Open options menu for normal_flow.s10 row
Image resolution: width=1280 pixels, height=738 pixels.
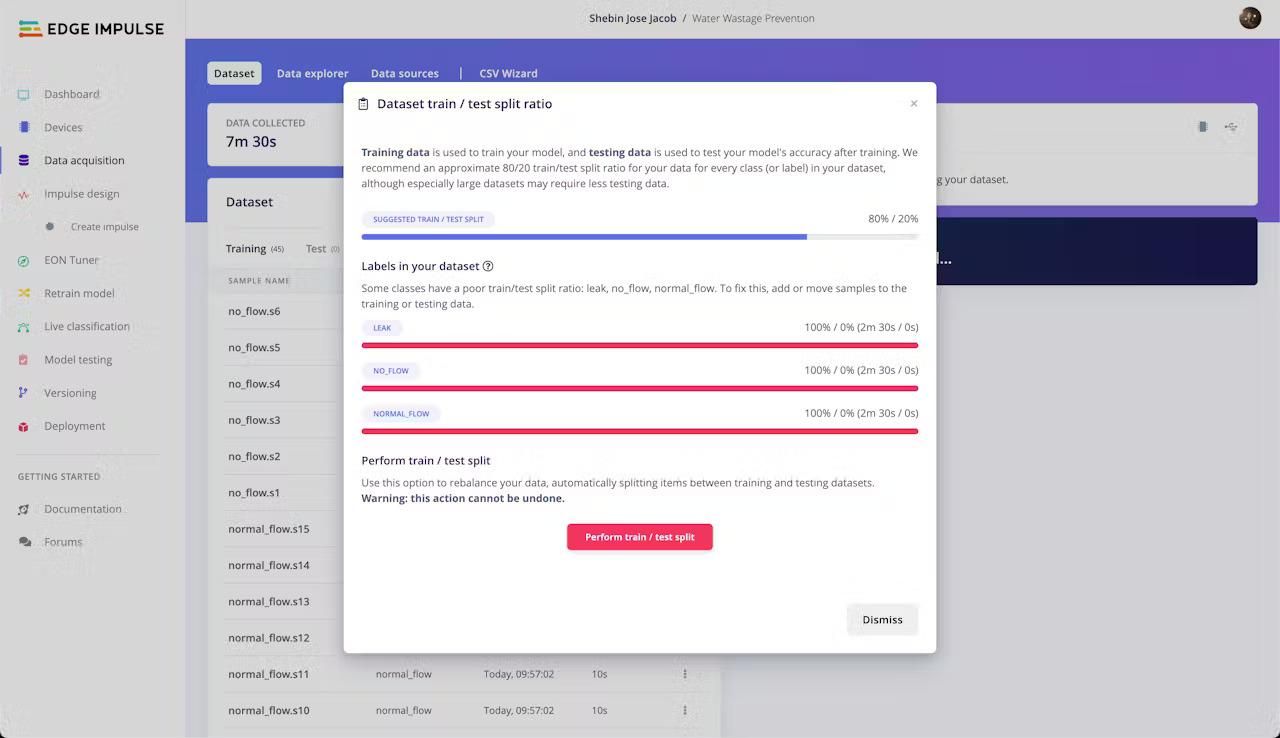pyautogui.click(x=685, y=710)
